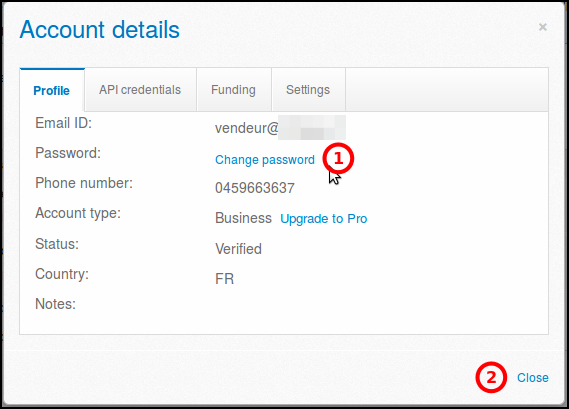Dismiss dialog with the top-right X icon
569x409 pixels.
pyautogui.click(x=543, y=27)
